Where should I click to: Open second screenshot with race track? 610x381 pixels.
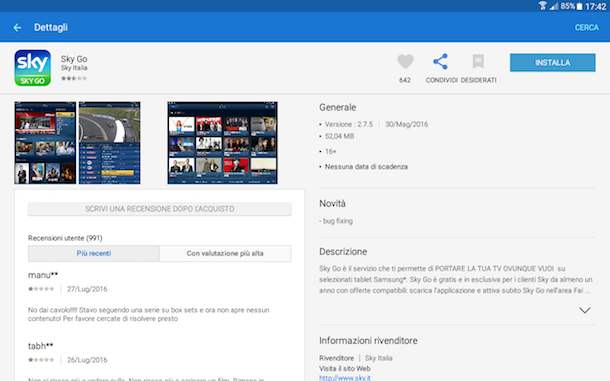tap(110, 143)
